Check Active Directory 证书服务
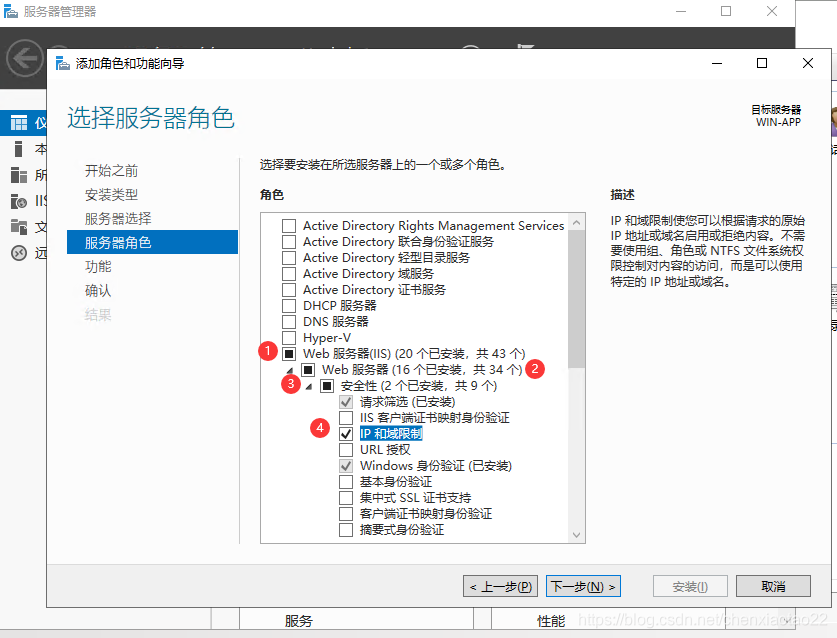This screenshot has height=638, width=837. pos(289,290)
